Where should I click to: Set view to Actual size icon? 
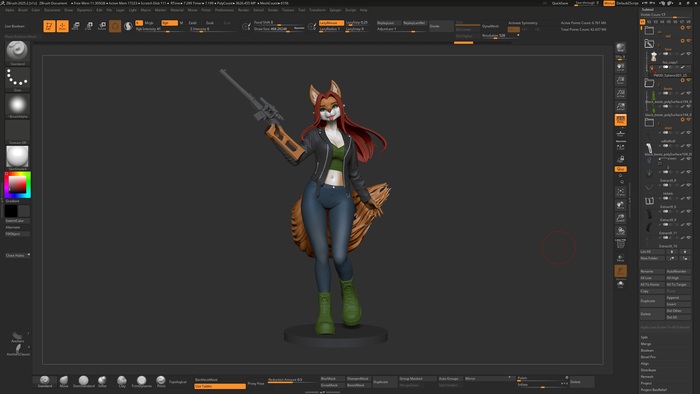point(621,93)
